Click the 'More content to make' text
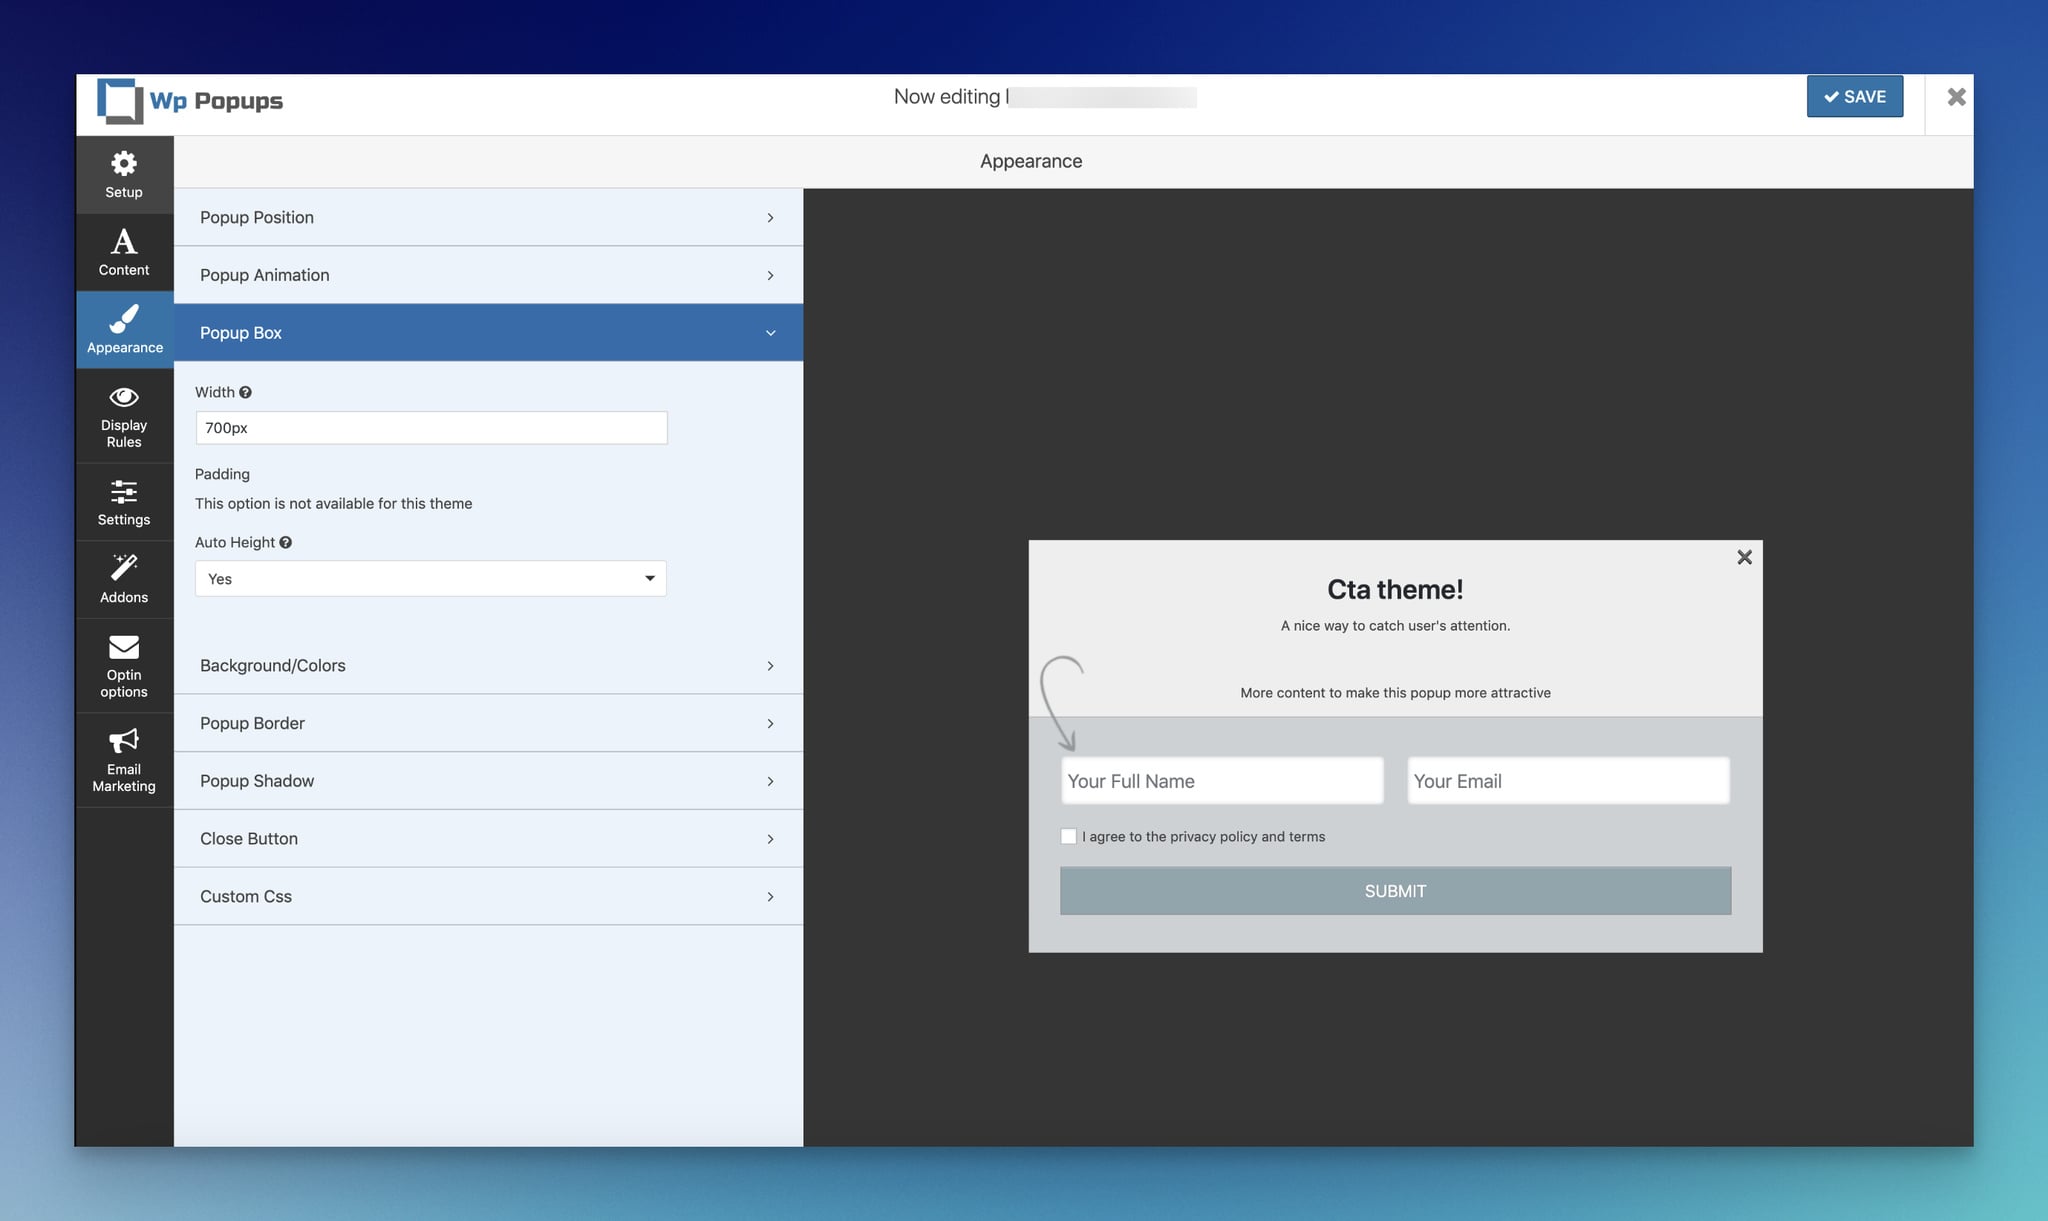The width and height of the screenshot is (2048, 1221). tap(1395, 693)
